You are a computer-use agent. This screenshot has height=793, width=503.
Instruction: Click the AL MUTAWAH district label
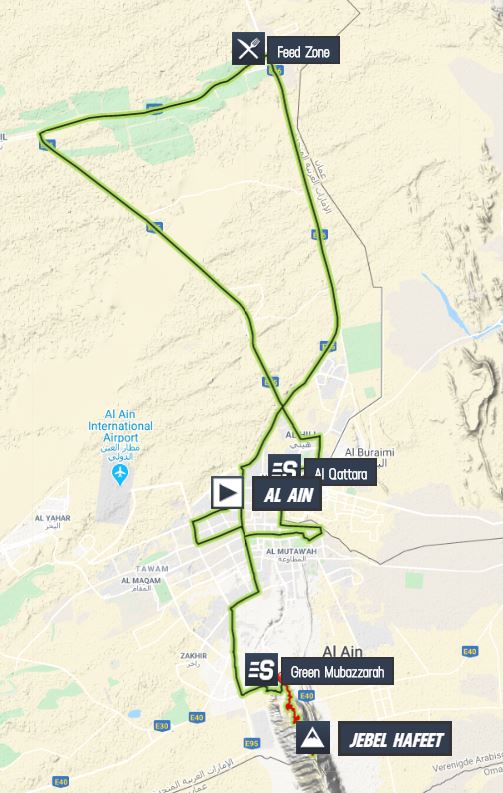tap(291, 551)
